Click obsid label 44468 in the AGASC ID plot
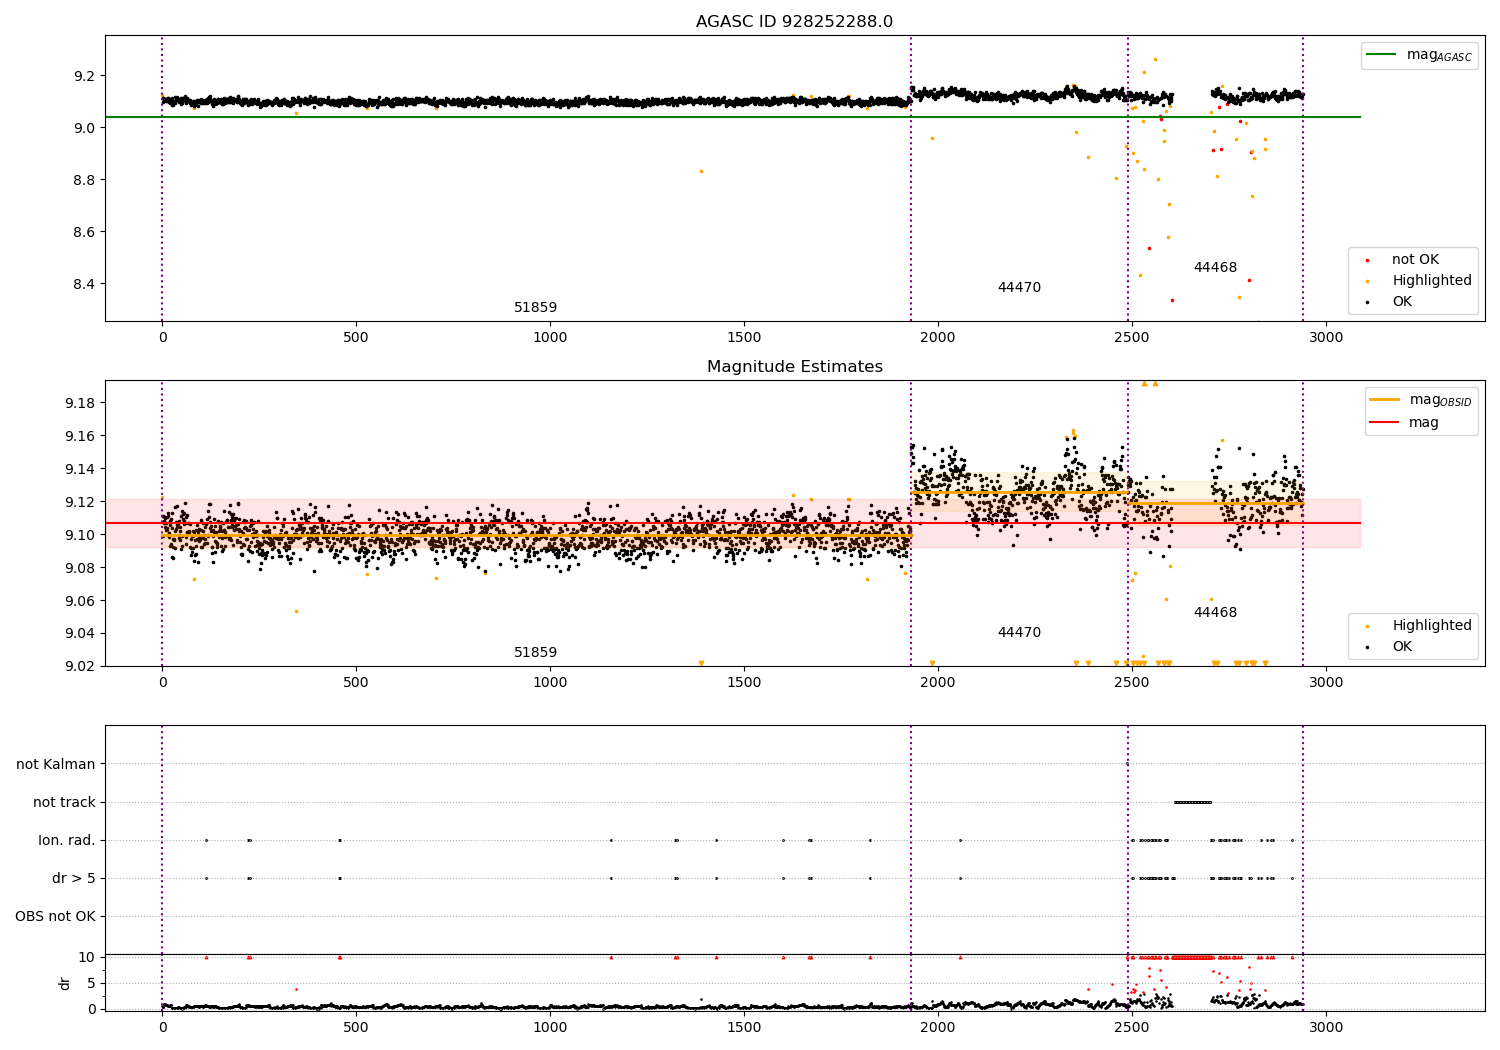Image resolution: width=1500 pixels, height=1050 pixels. click(1215, 268)
